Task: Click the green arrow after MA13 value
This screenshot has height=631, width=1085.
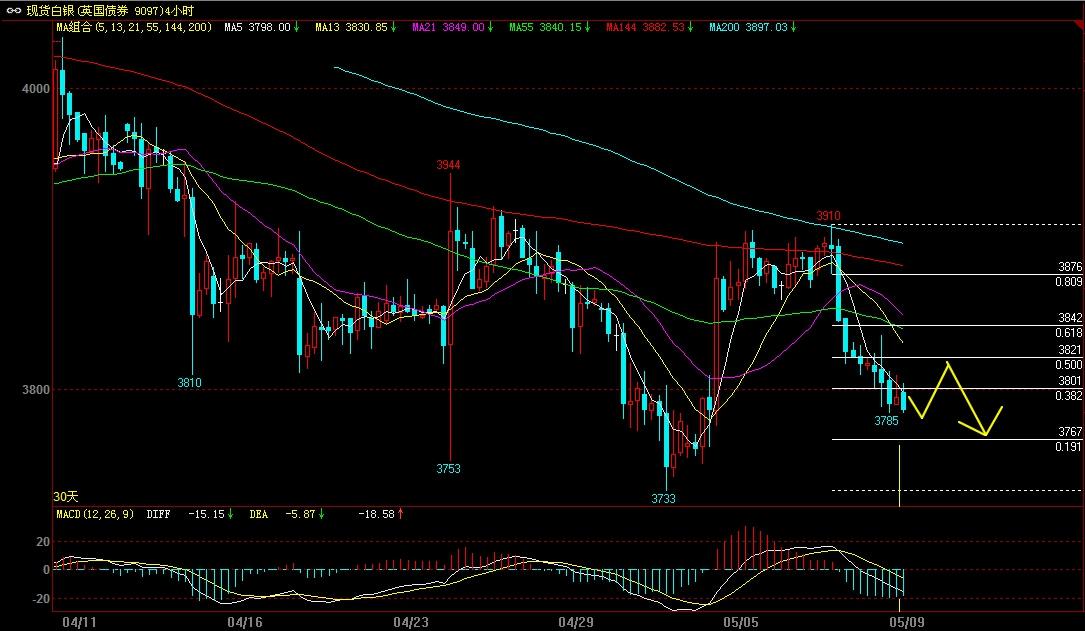Action: point(395,28)
